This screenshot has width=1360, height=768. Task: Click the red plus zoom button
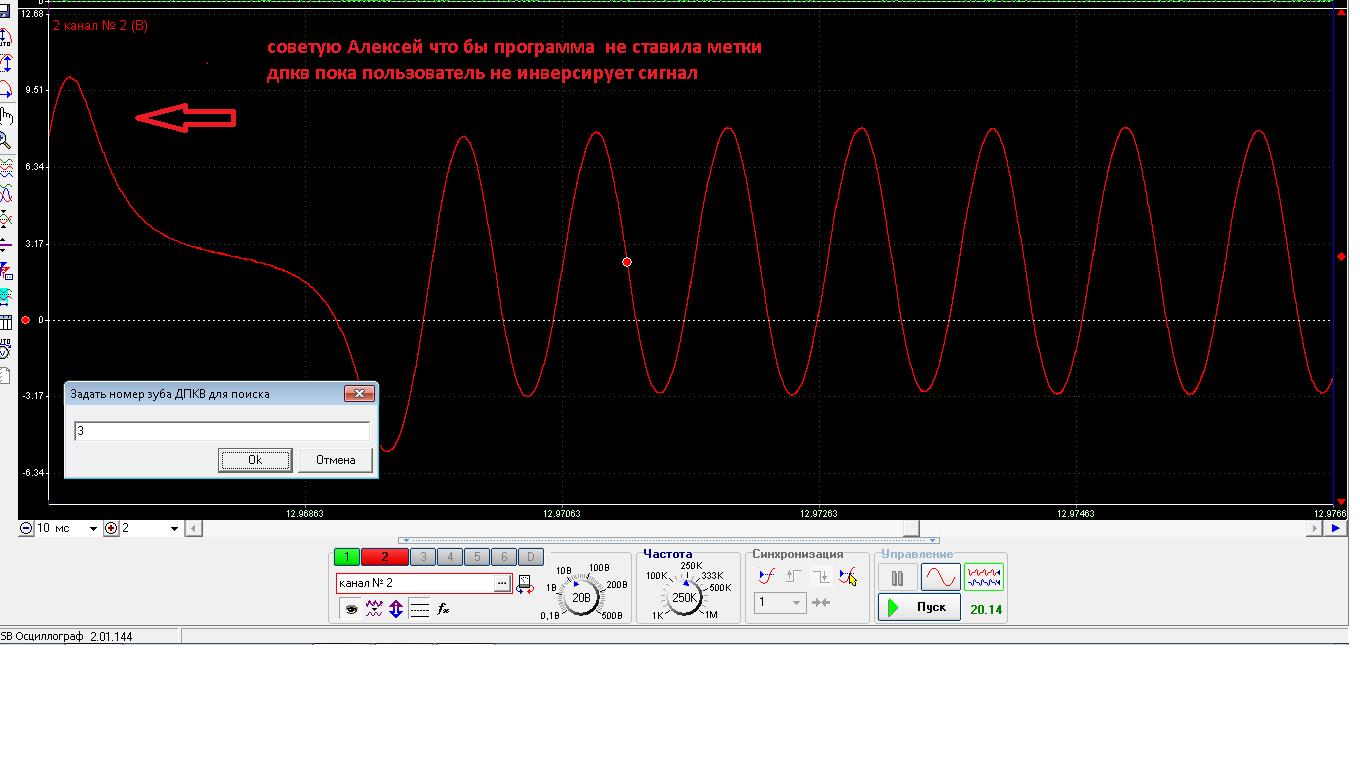pos(111,528)
